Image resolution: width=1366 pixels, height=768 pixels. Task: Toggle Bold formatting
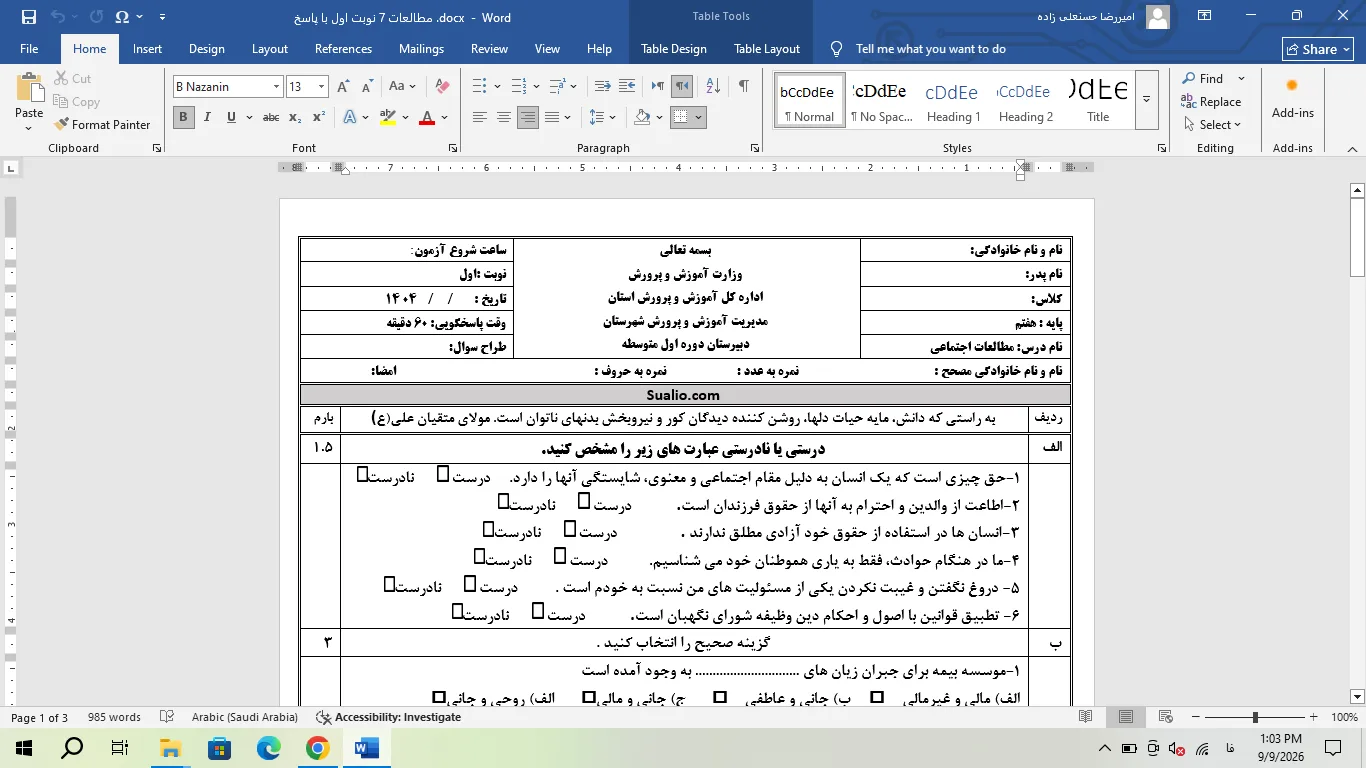[x=183, y=117]
